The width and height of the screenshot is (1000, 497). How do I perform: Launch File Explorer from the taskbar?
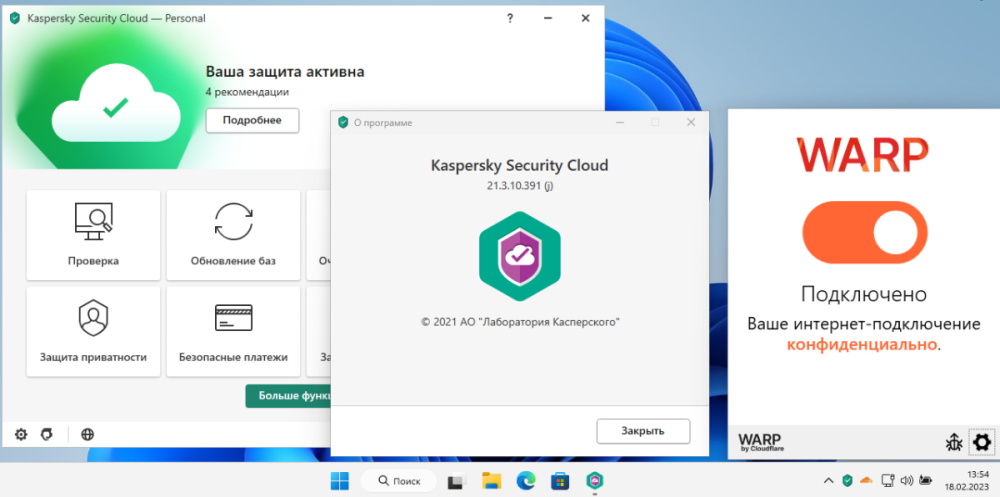click(x=490, y=480)
